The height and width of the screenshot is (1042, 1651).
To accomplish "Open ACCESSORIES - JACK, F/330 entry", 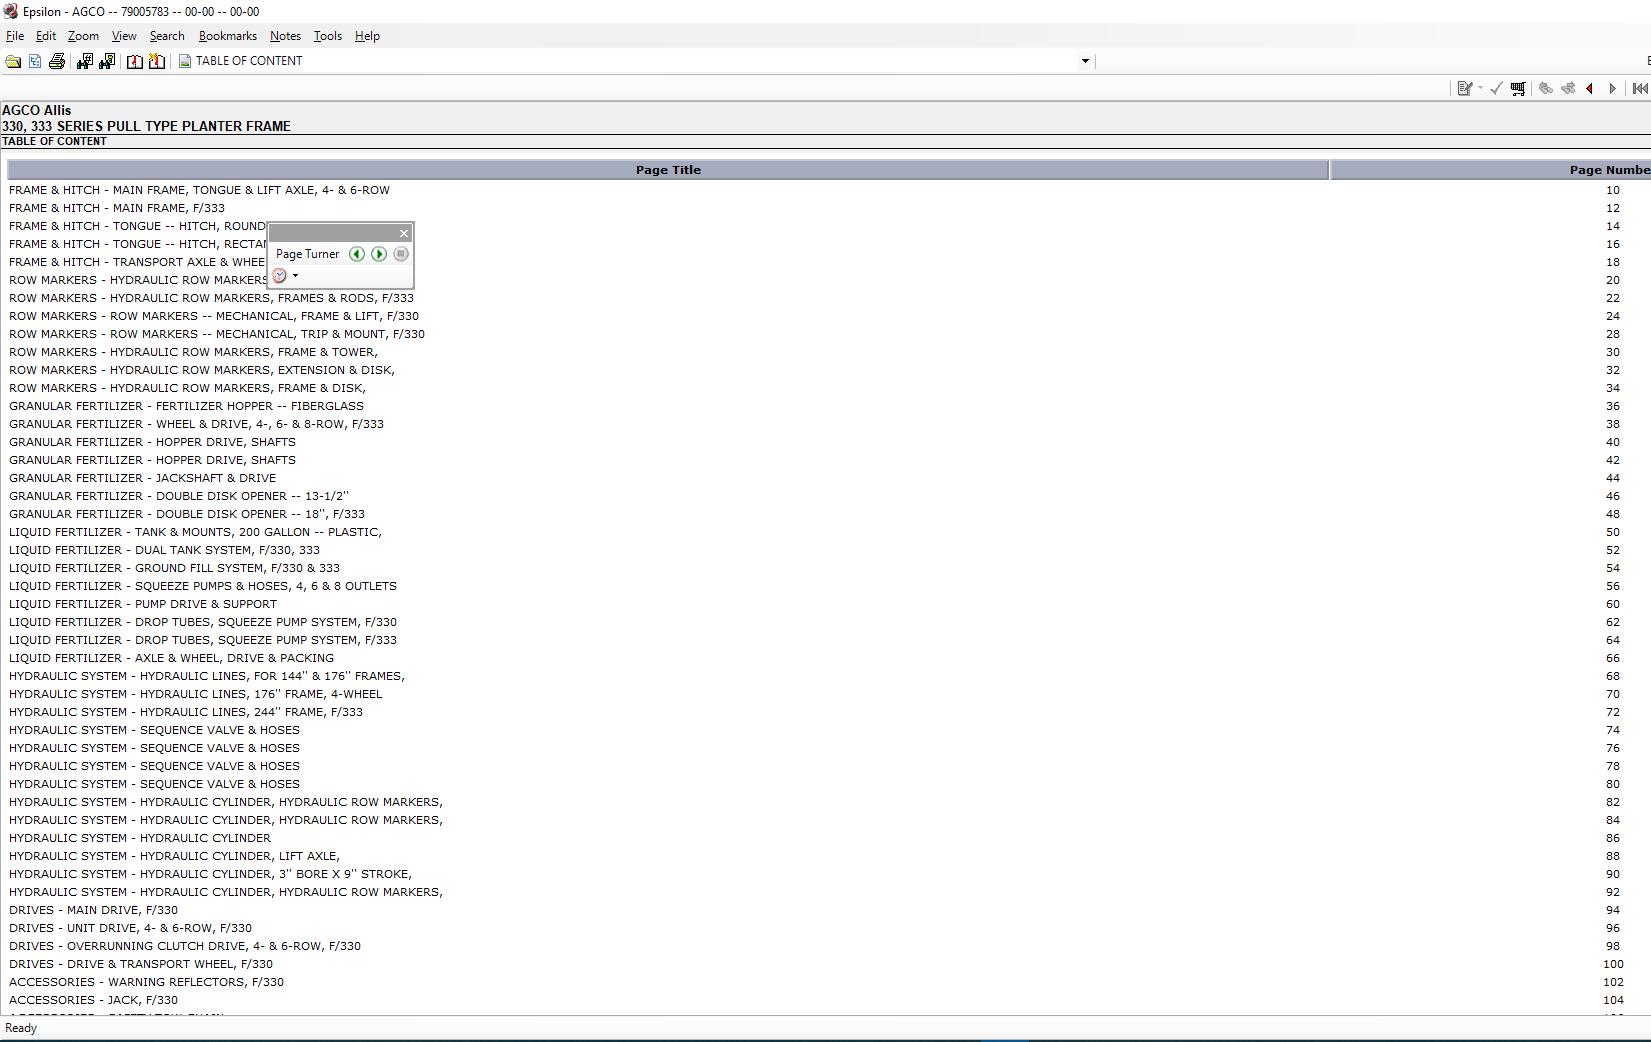I will 93,1000.
